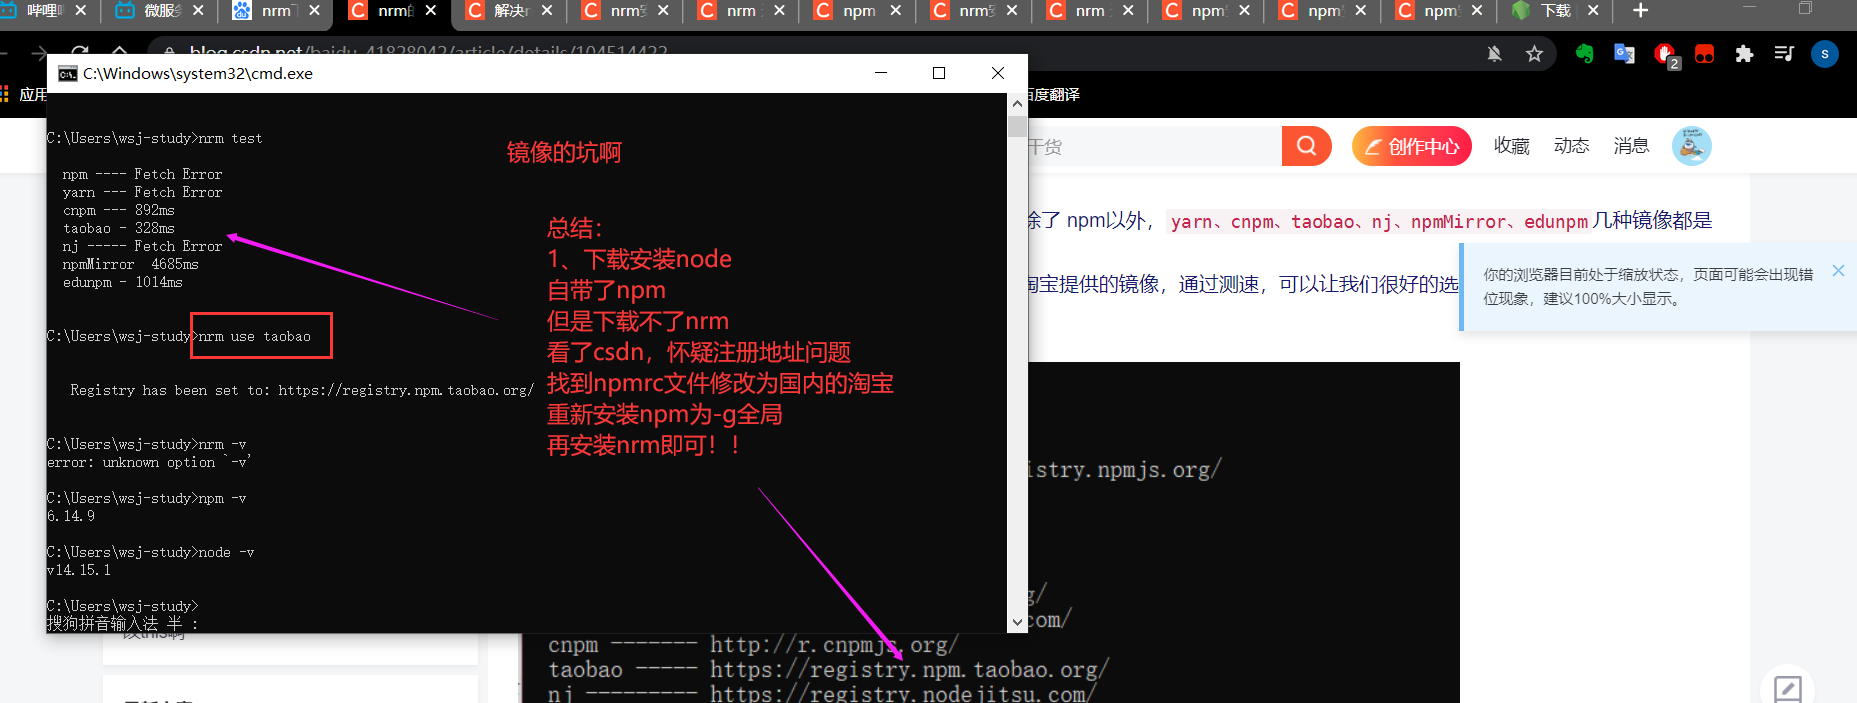Reload the current CSDN page
1857x703 pixels.
click(x=80, y=52)
